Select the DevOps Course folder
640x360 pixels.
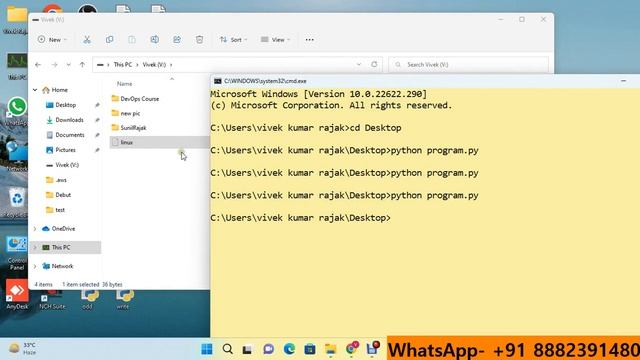tap(140, 99)
